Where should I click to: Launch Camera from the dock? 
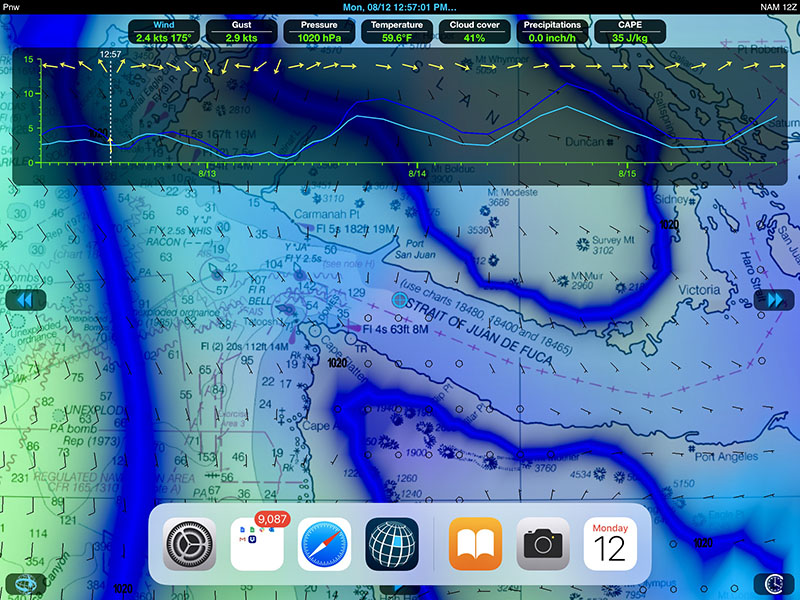pyautogui.click(x=543, y=544)
